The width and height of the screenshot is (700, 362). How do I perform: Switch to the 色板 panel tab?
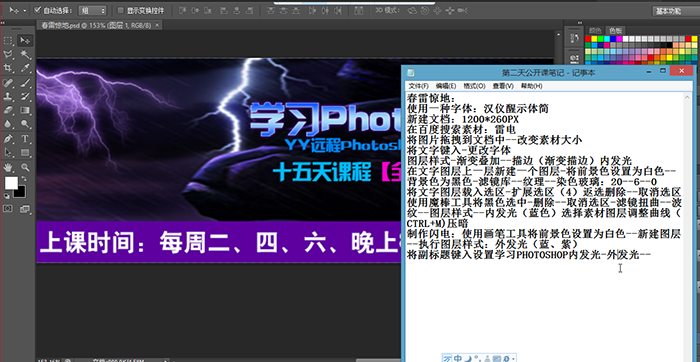coord(616,30)
